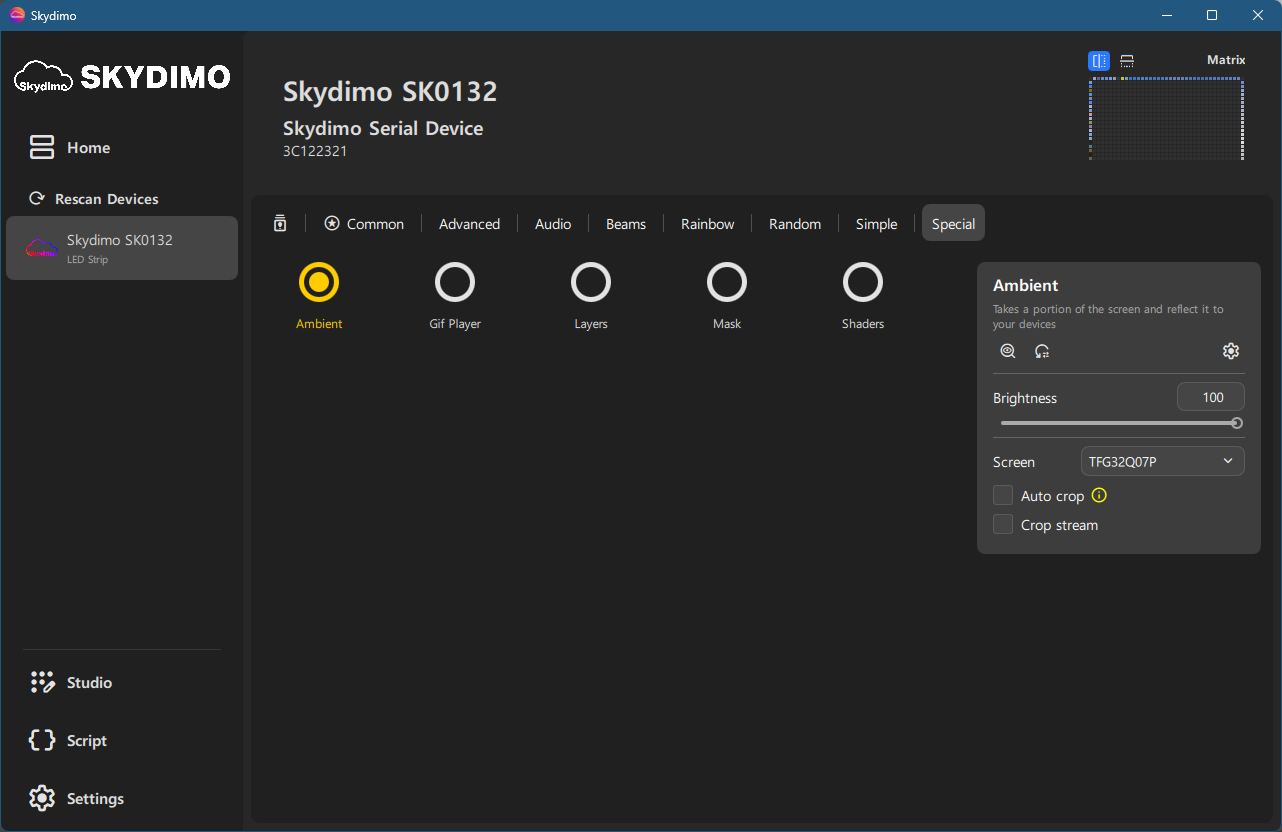Switch to the Audio tab
This screenshot has height=832, width=1282.
point(553,224)
